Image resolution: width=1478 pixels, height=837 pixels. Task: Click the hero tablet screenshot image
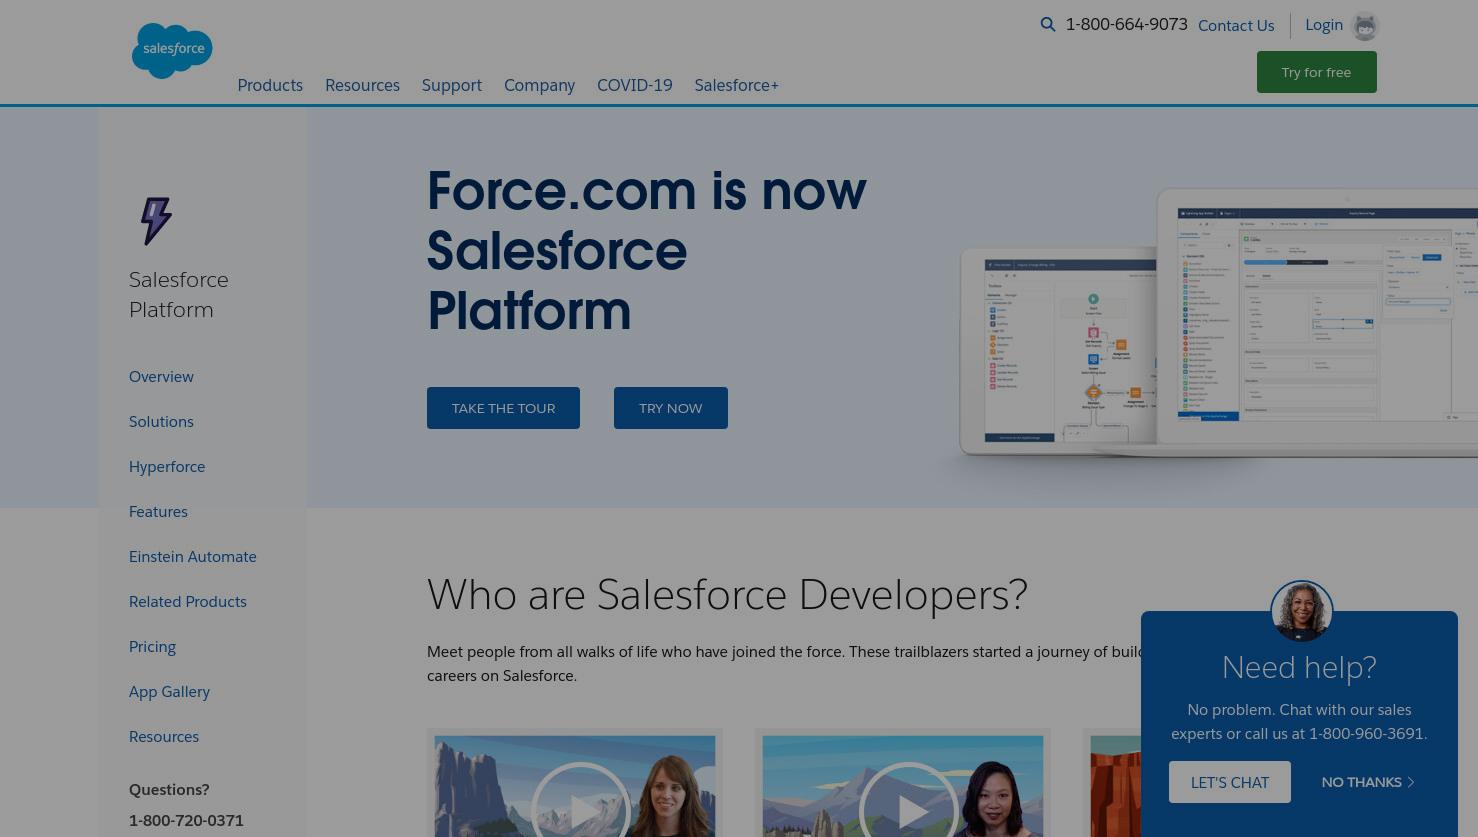tap(1218, 322)
